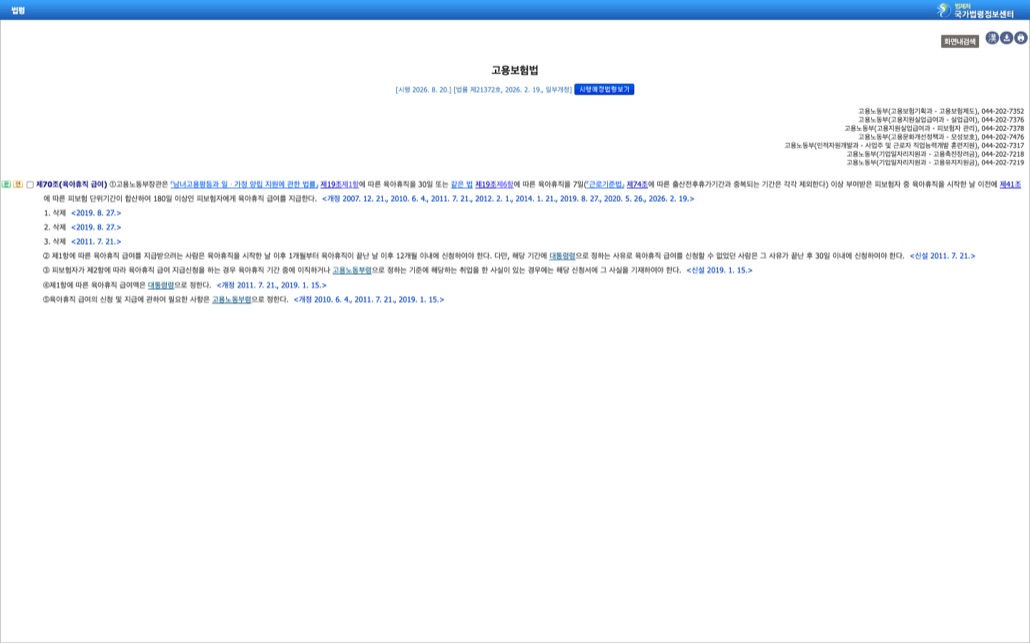The height and width of the screenshot is (643, 1030).
Task: Open the 대통령령 link in paragraph ②
Action: pos(562,255)
